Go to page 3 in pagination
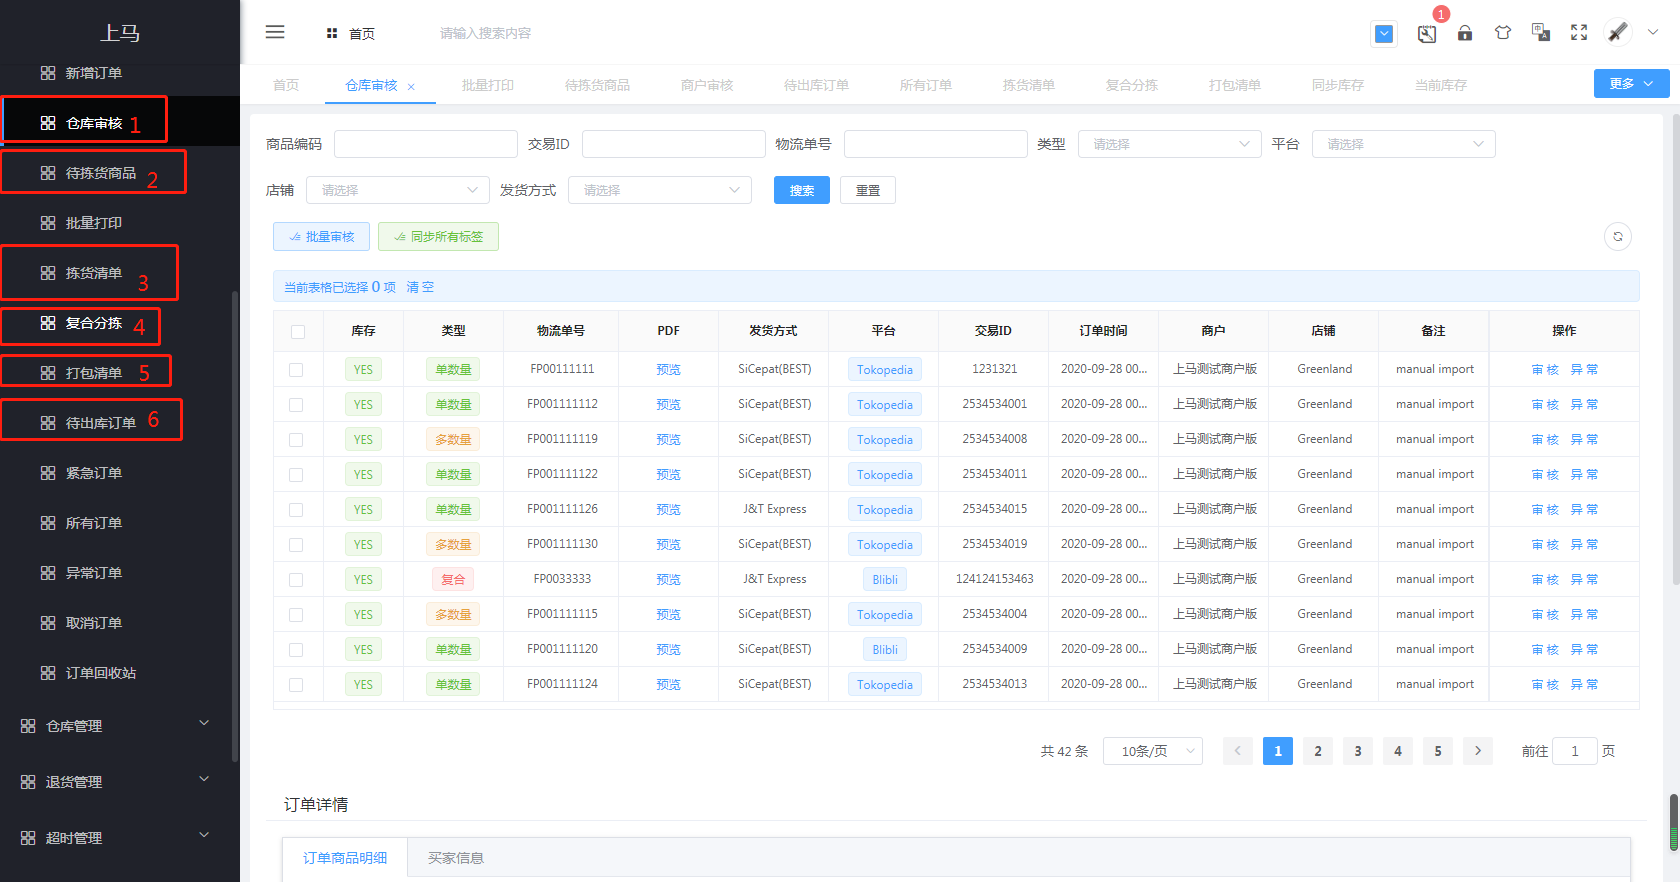 1358,751
